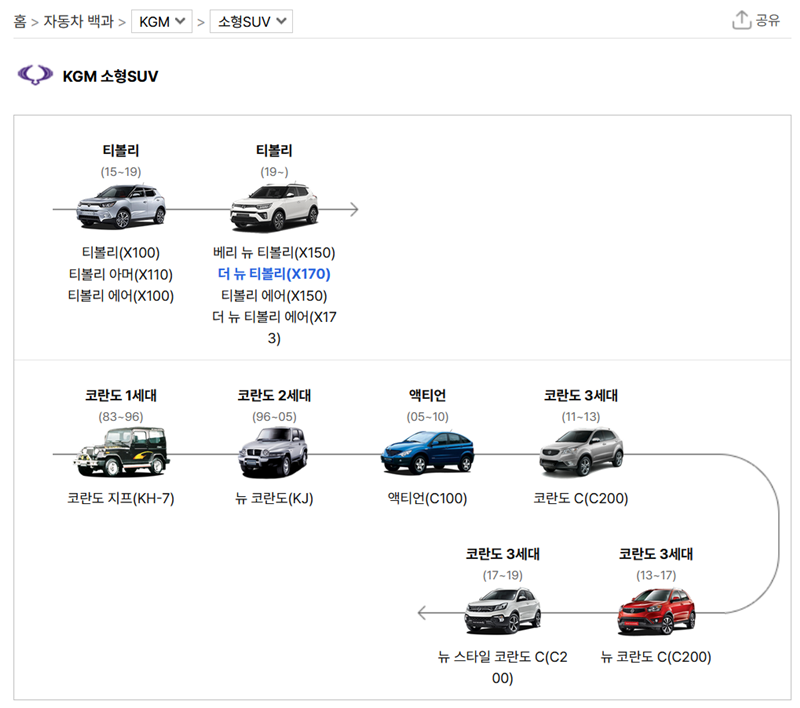Click the KGM 소형SUV page title
Image resolution: width=800 pixels, height=708 pixels.
tap(110, 76)
